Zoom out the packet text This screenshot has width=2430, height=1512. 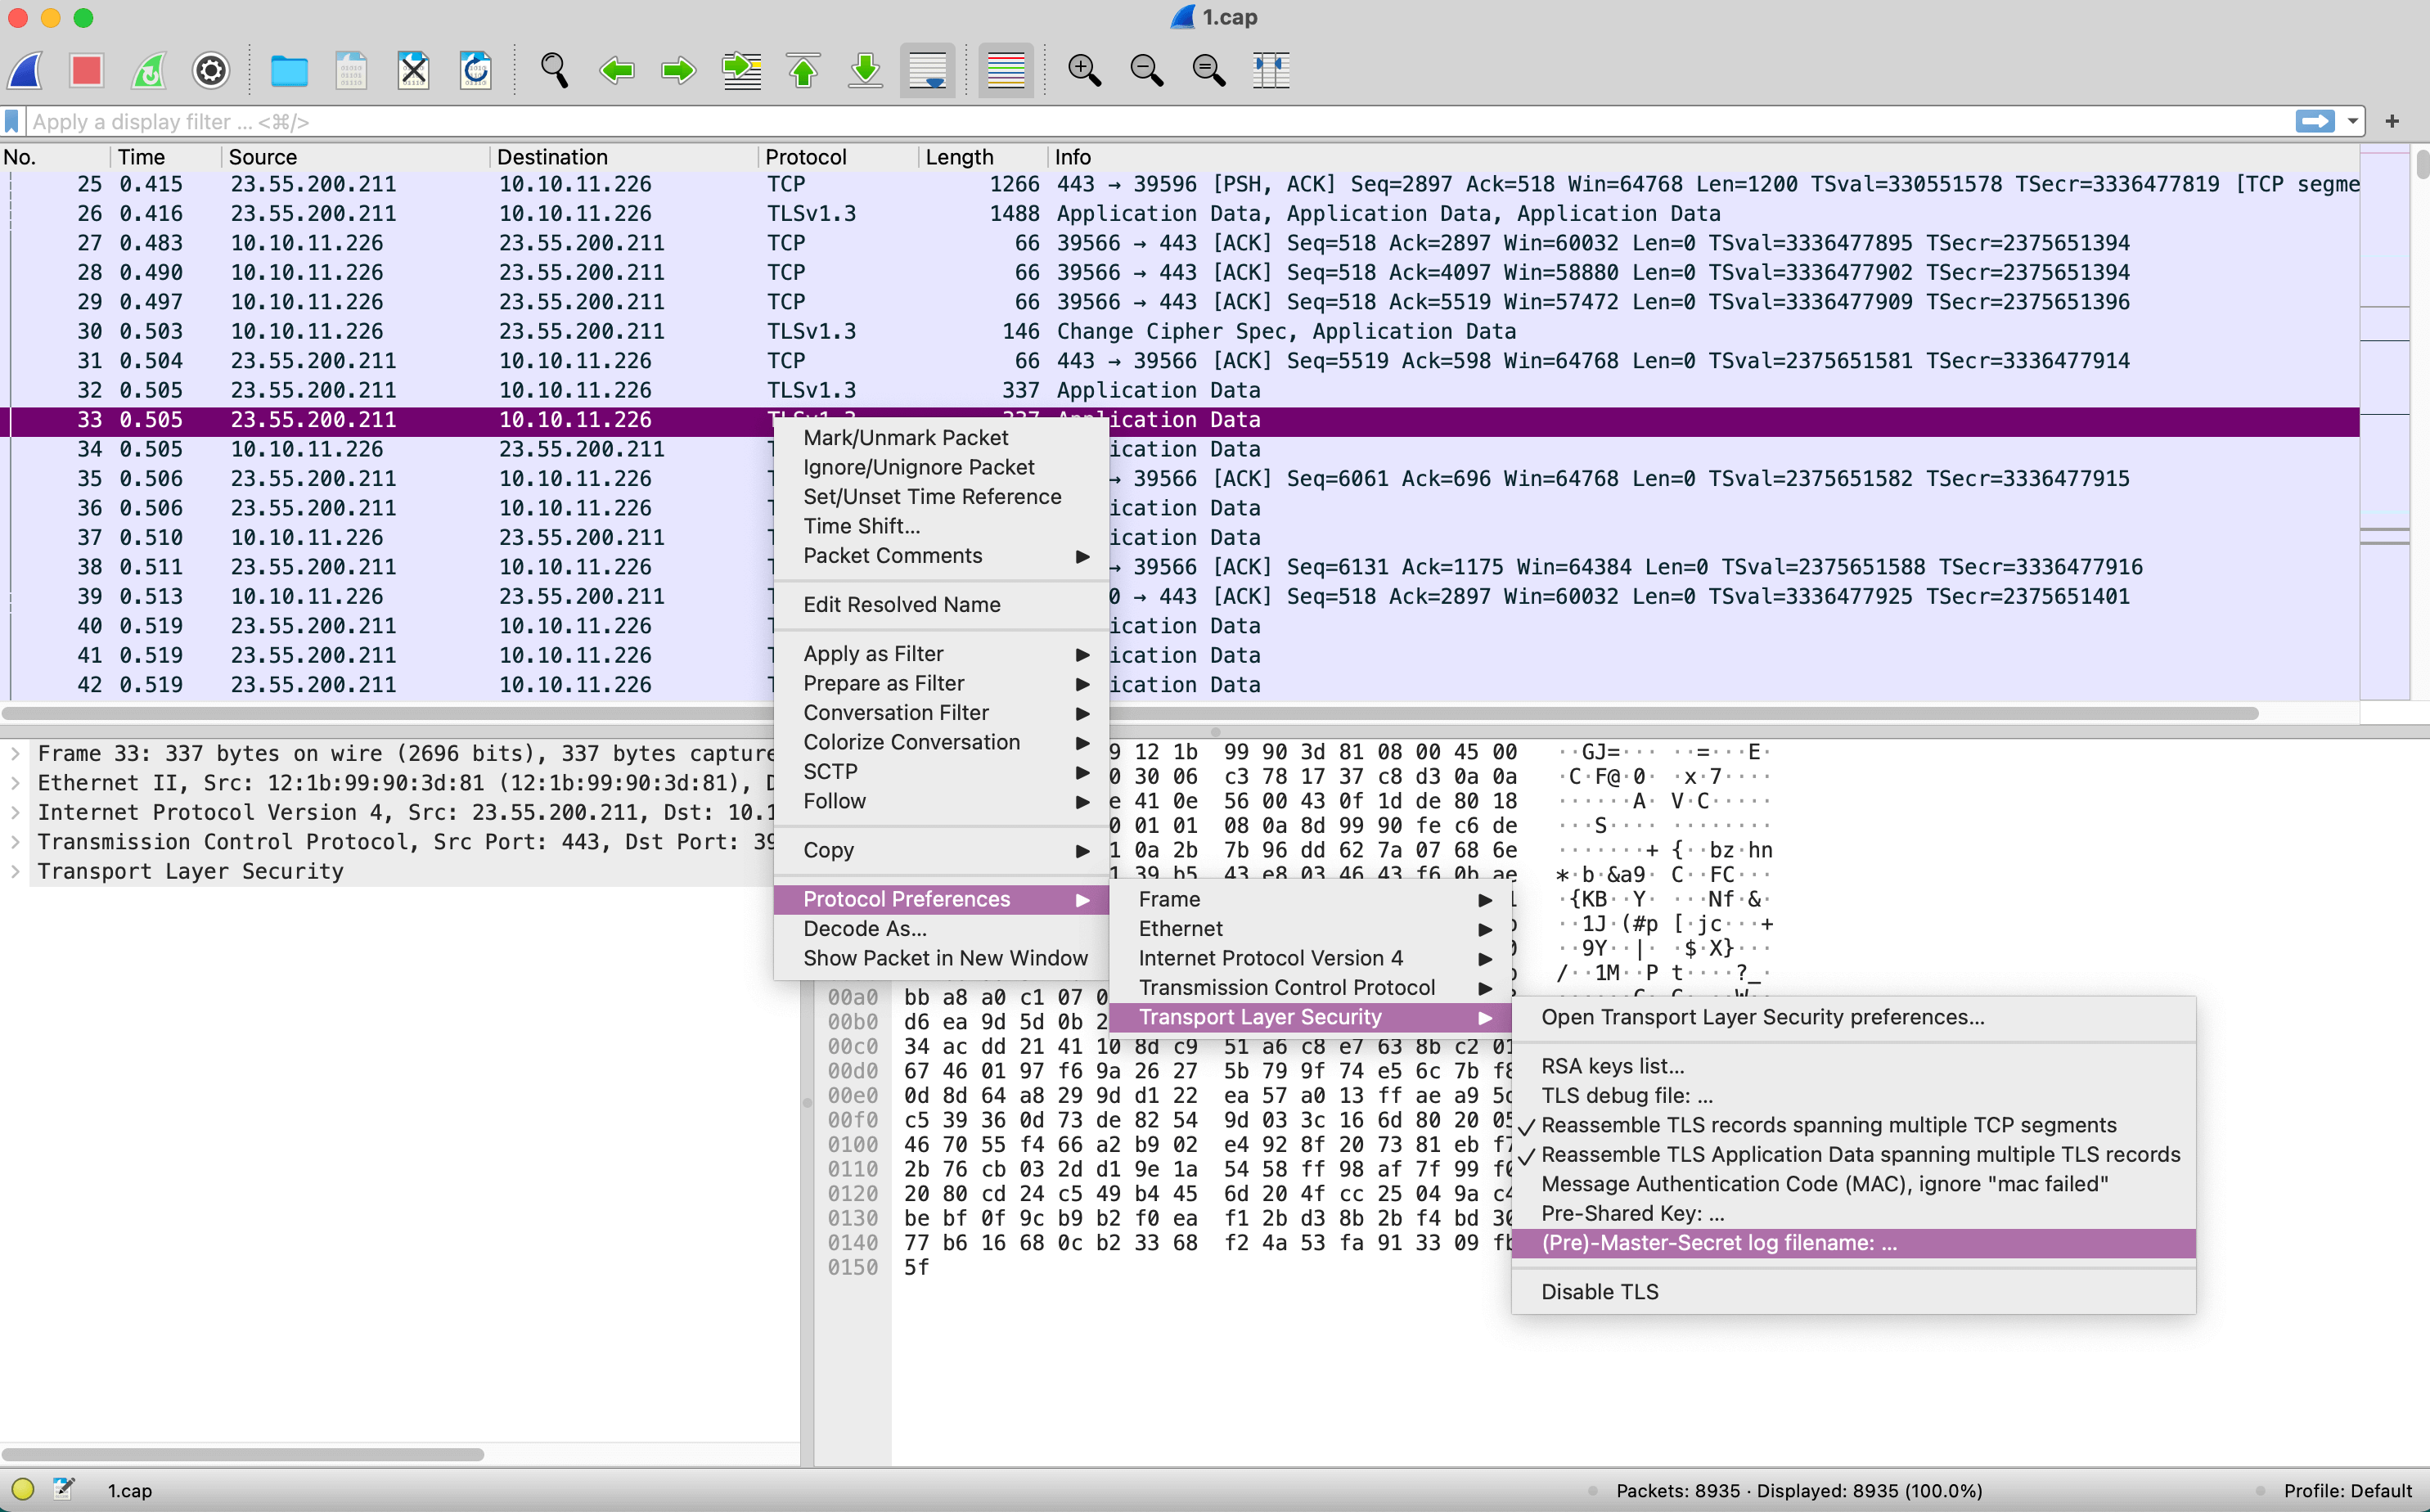tap(1146, 71)
